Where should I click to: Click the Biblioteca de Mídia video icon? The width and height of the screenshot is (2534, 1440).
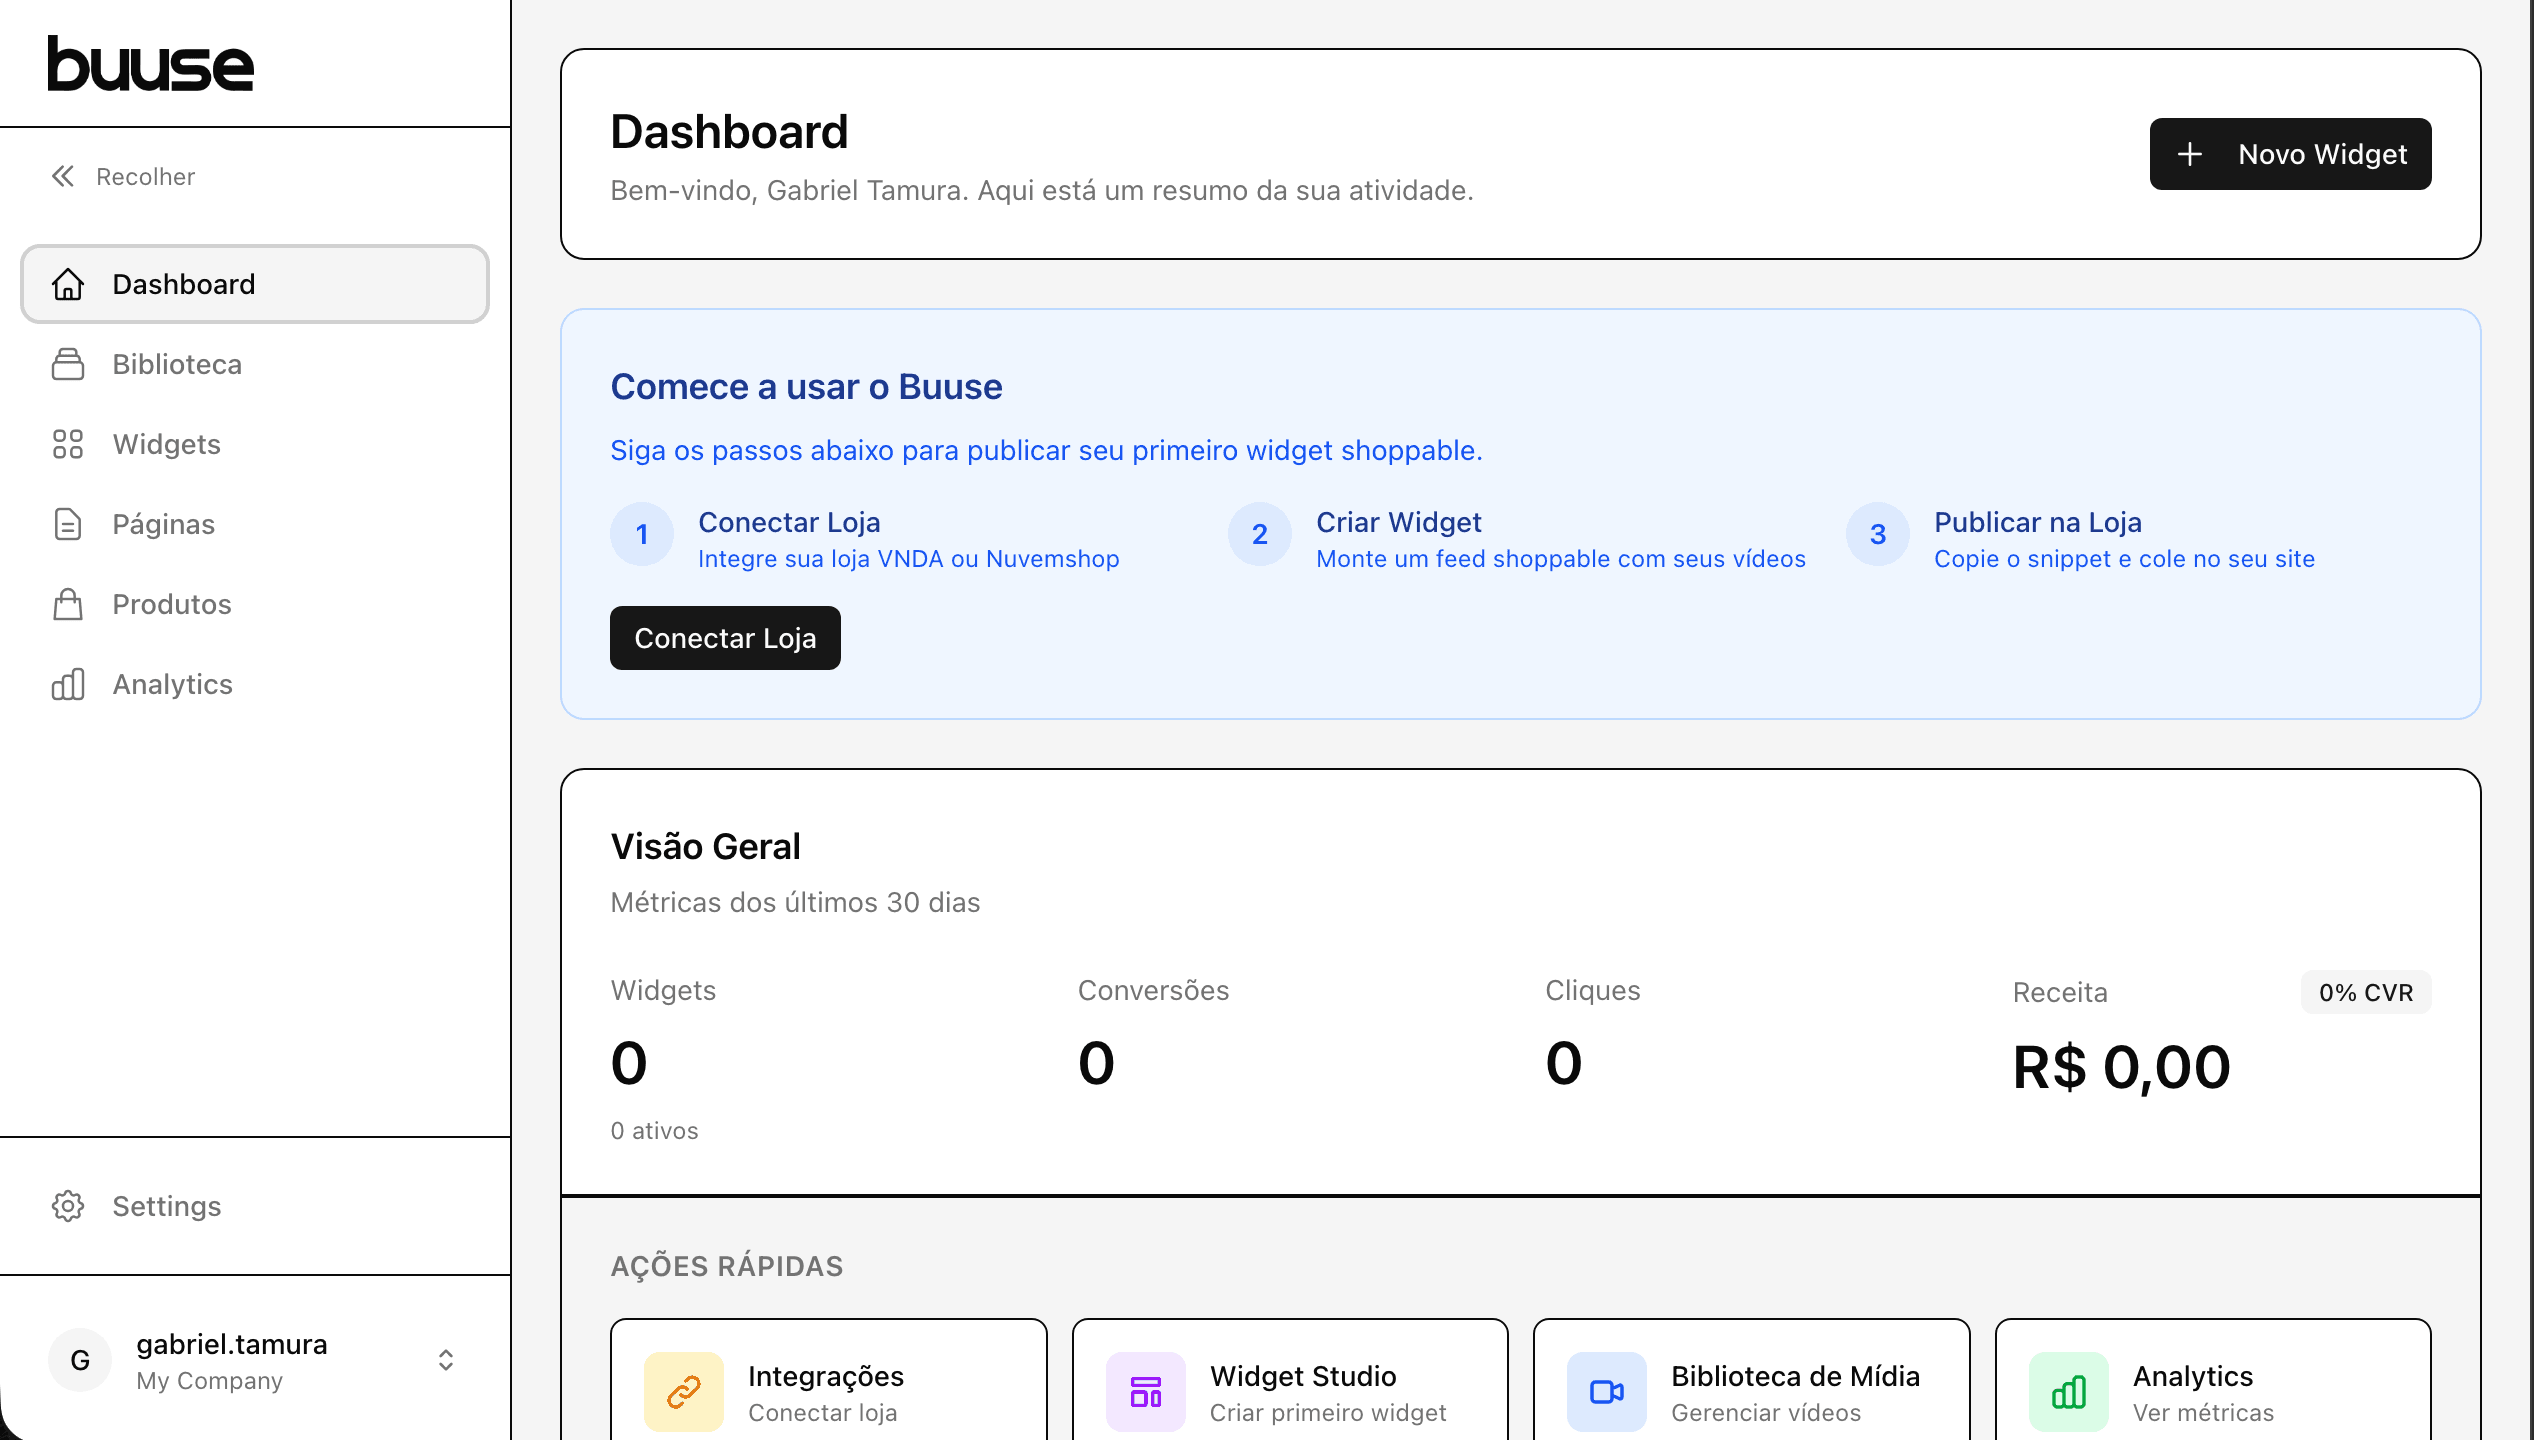[x=1606, y=1392]
